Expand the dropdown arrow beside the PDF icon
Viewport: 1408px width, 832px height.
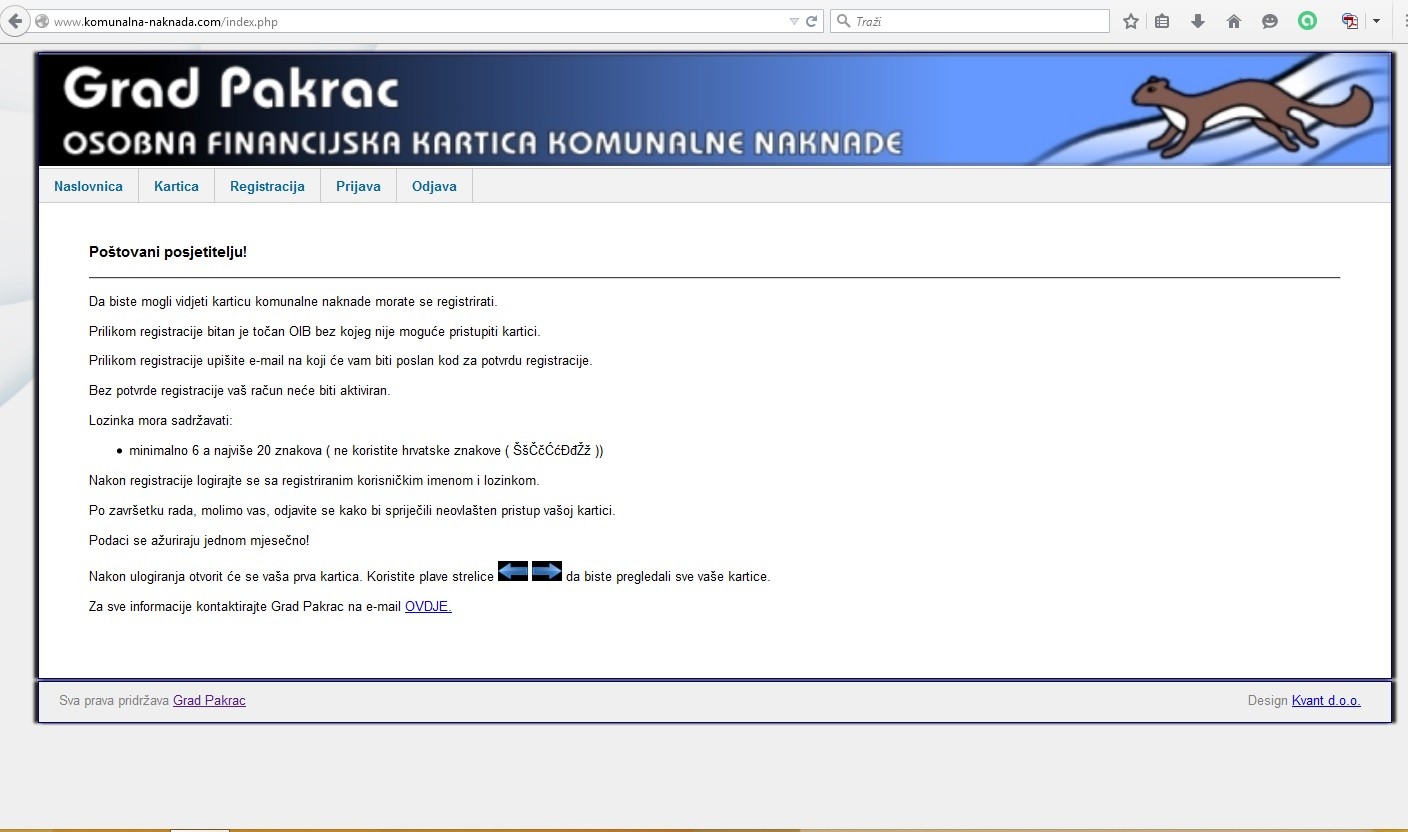point(1376,21)
